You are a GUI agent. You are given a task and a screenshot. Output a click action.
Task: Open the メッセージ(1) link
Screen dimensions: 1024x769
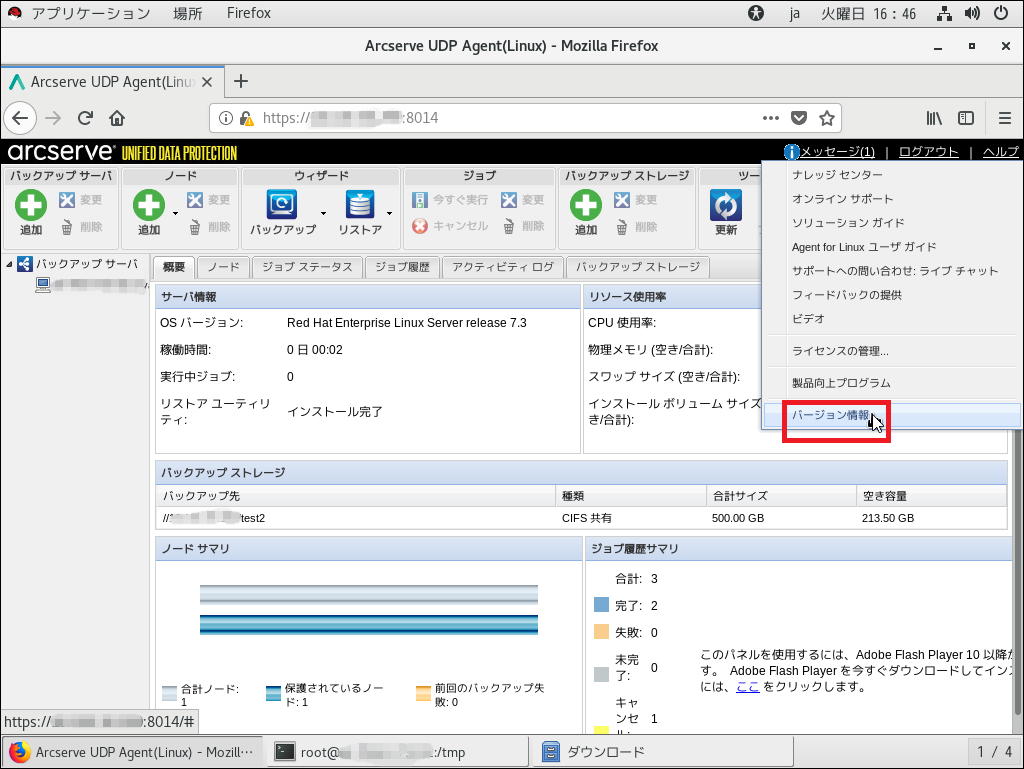pos(837,152)
